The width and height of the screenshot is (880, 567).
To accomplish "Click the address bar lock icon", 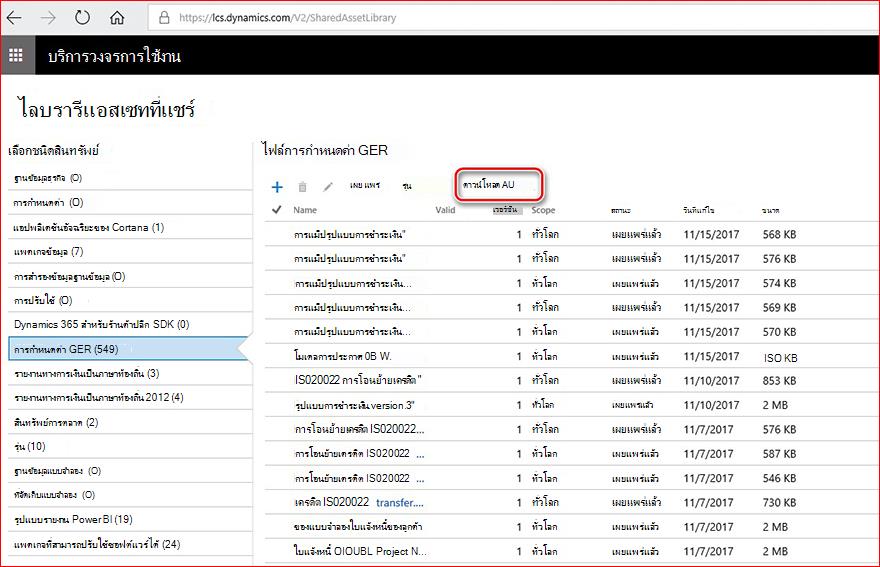I will coord(164,17).
